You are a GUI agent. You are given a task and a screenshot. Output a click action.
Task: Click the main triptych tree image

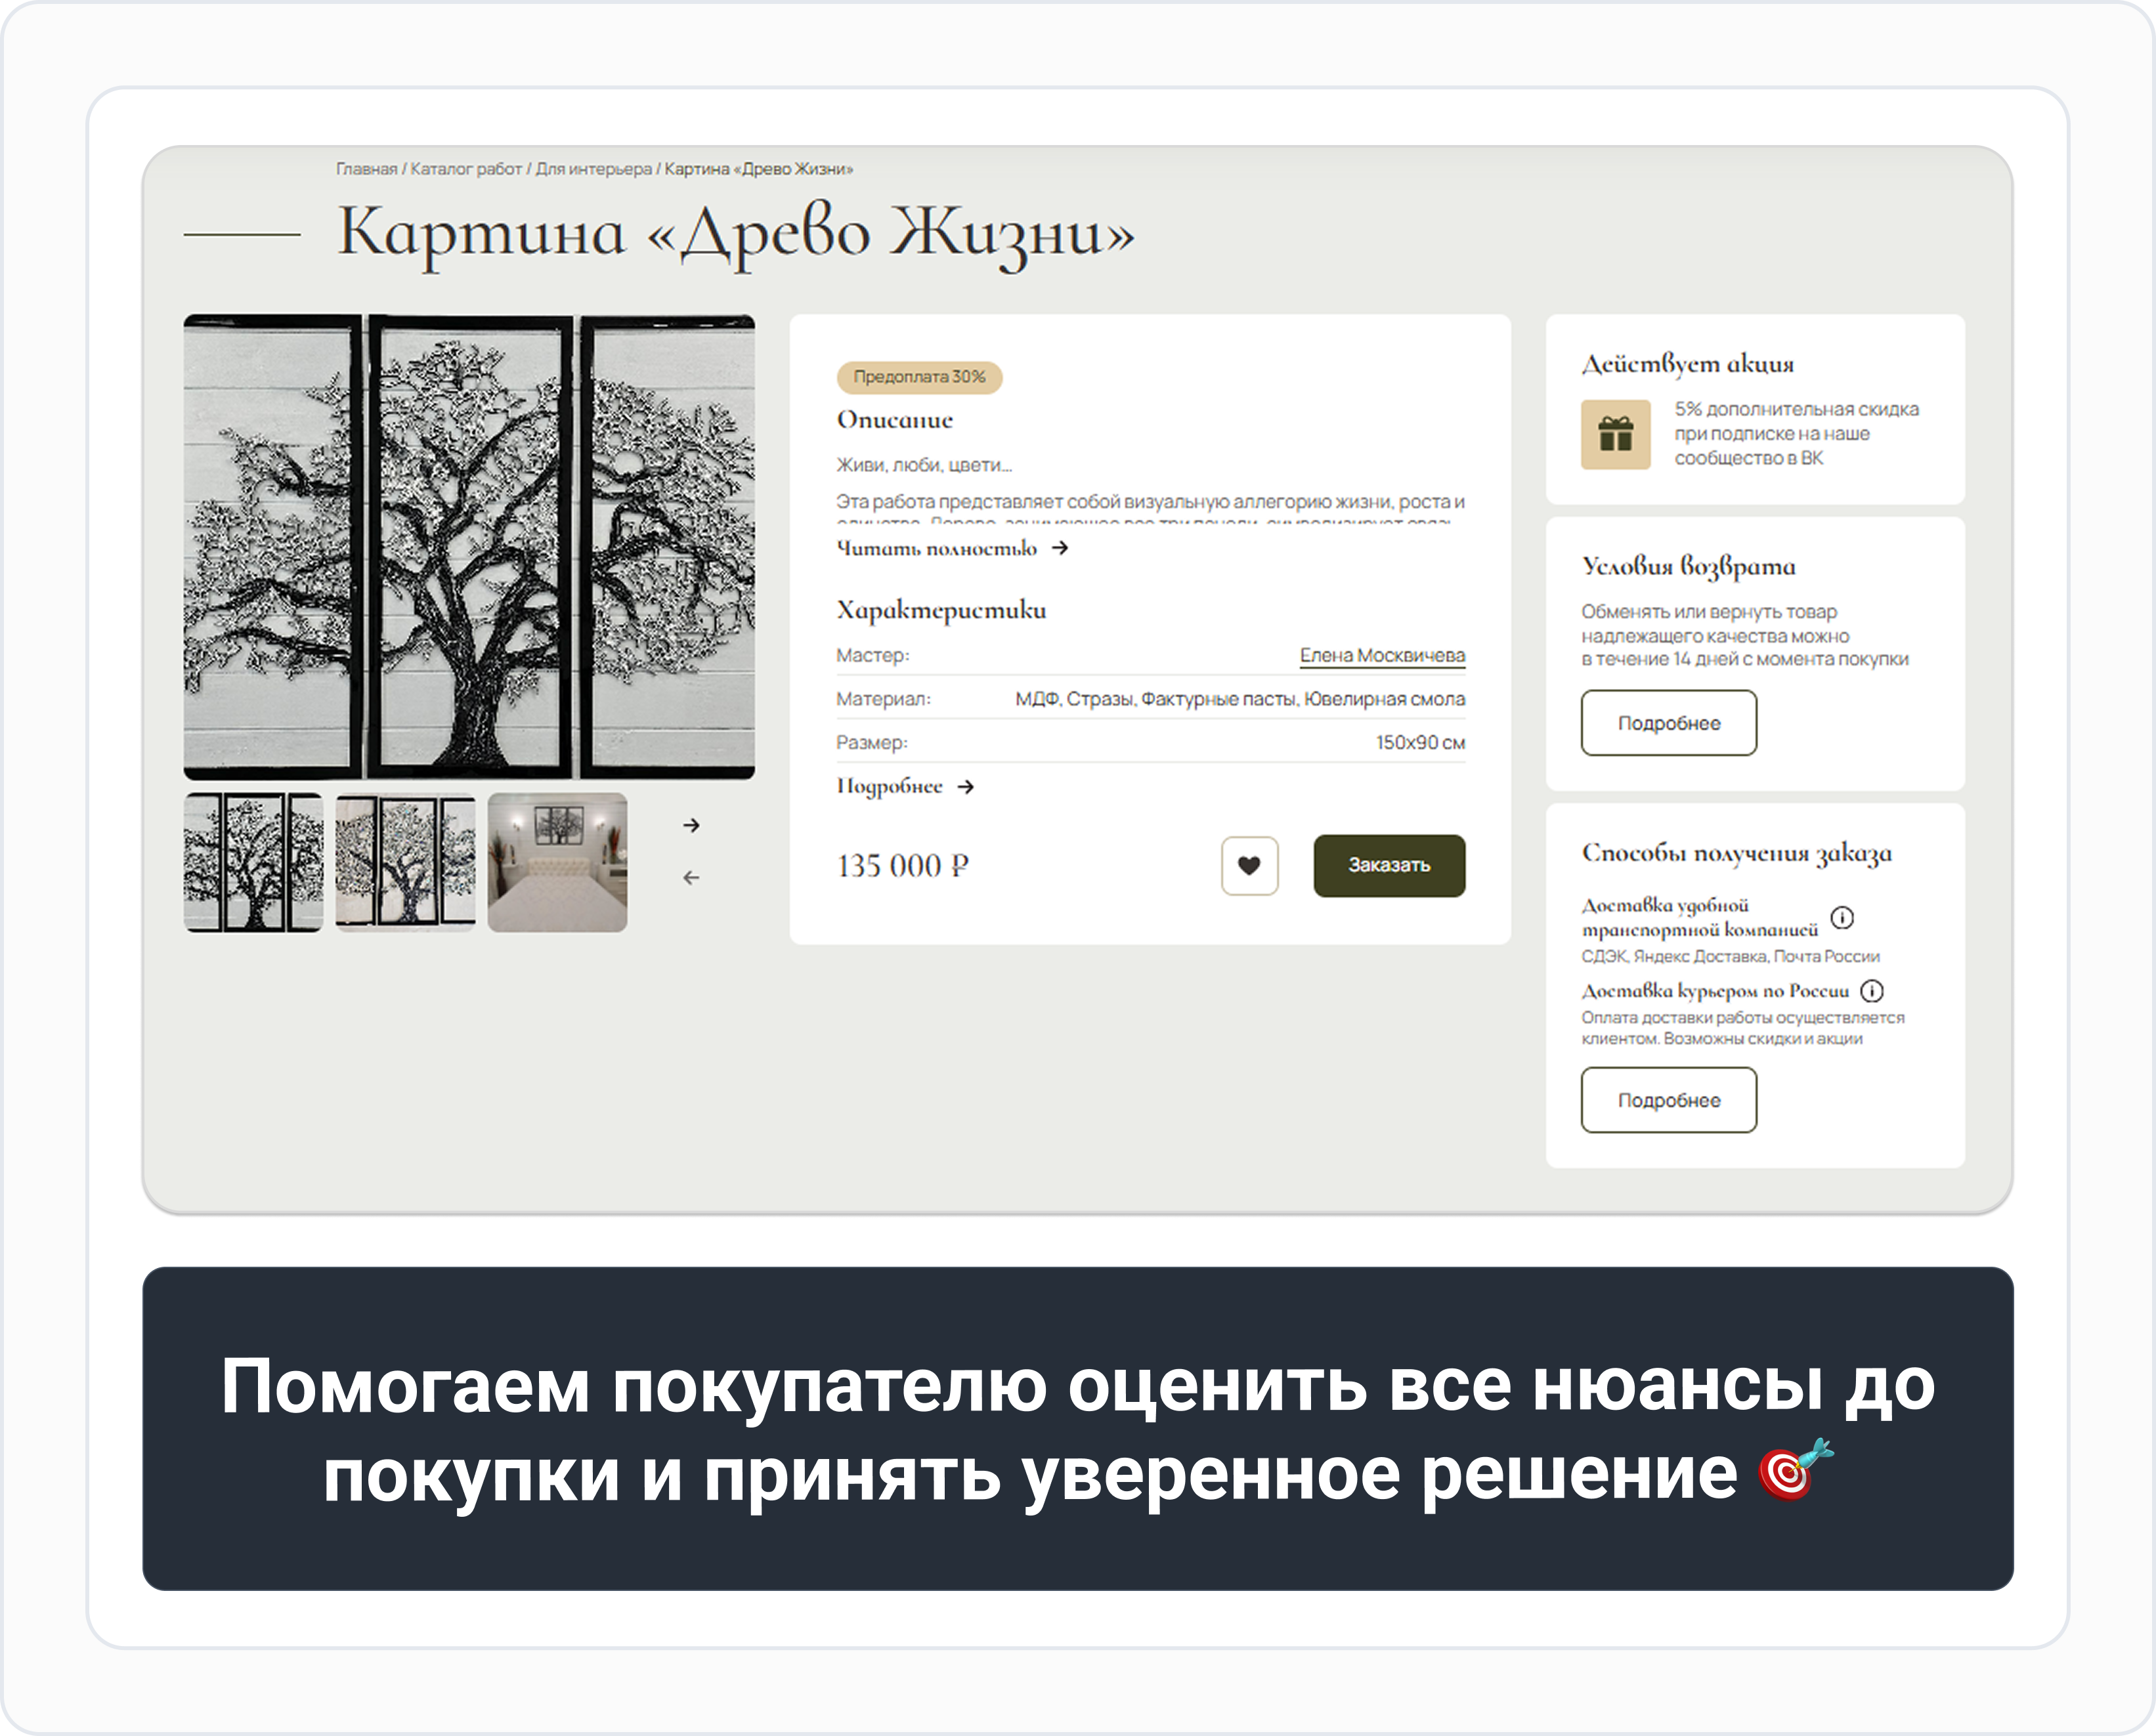[469, 547]
